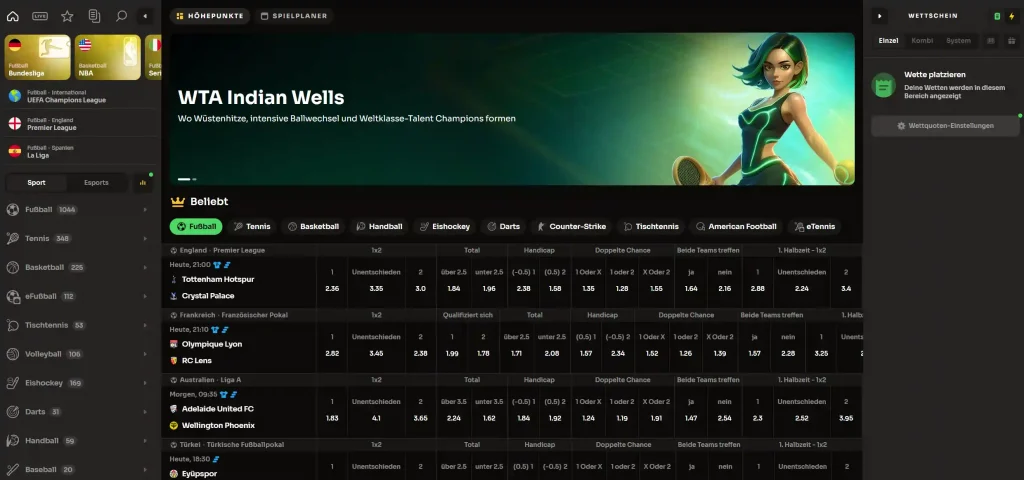Click the WTA Indian Wells banner
This screenshot has width=1024, height=480.
coord(512,109)
